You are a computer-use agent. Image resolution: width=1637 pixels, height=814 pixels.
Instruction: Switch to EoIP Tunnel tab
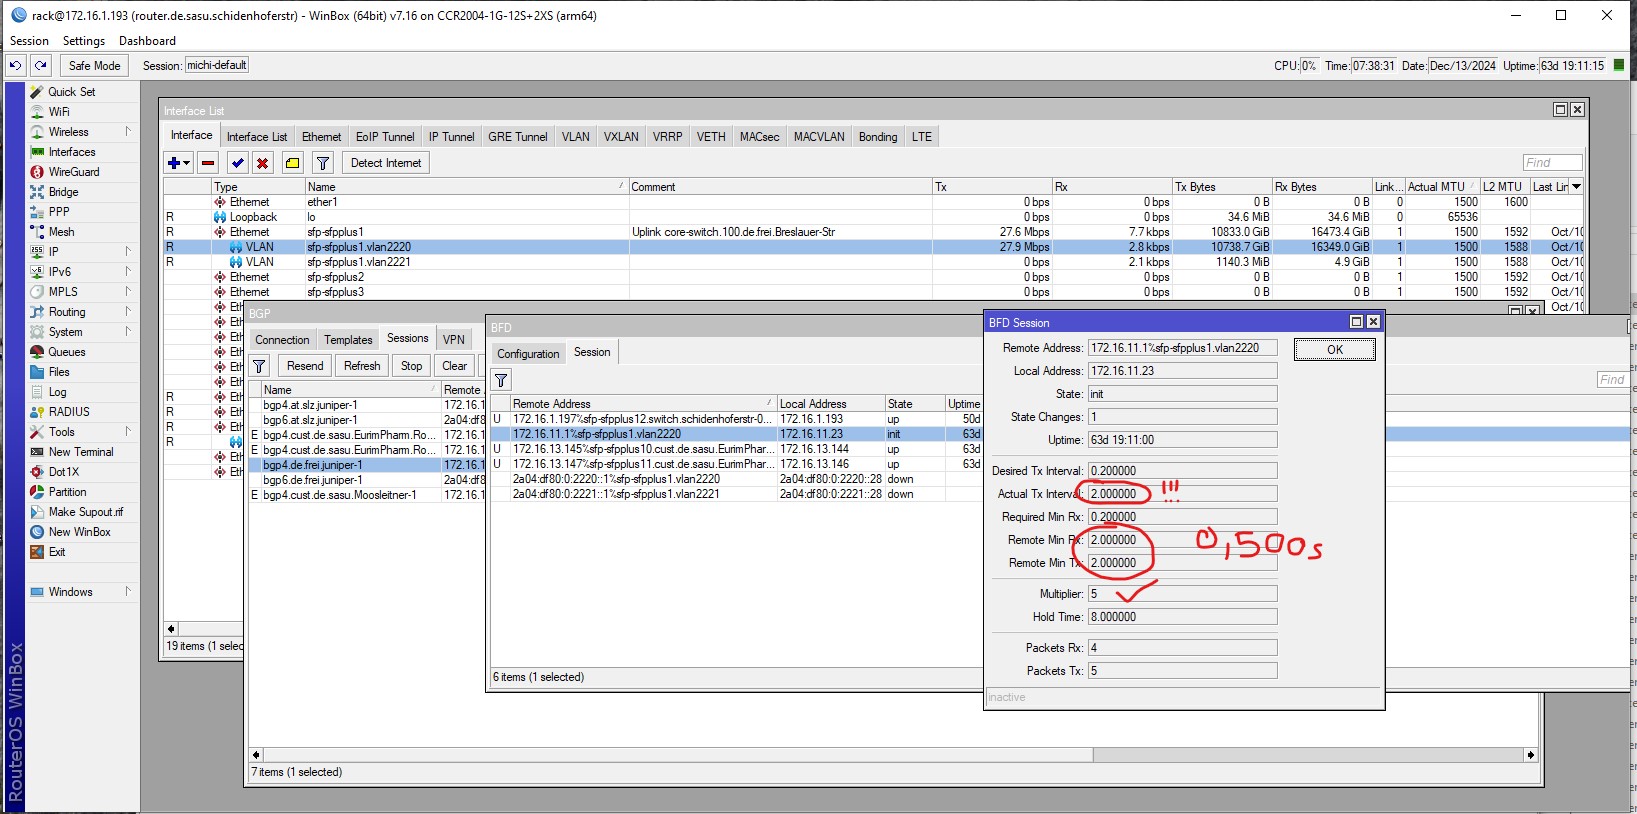[385, 137]
